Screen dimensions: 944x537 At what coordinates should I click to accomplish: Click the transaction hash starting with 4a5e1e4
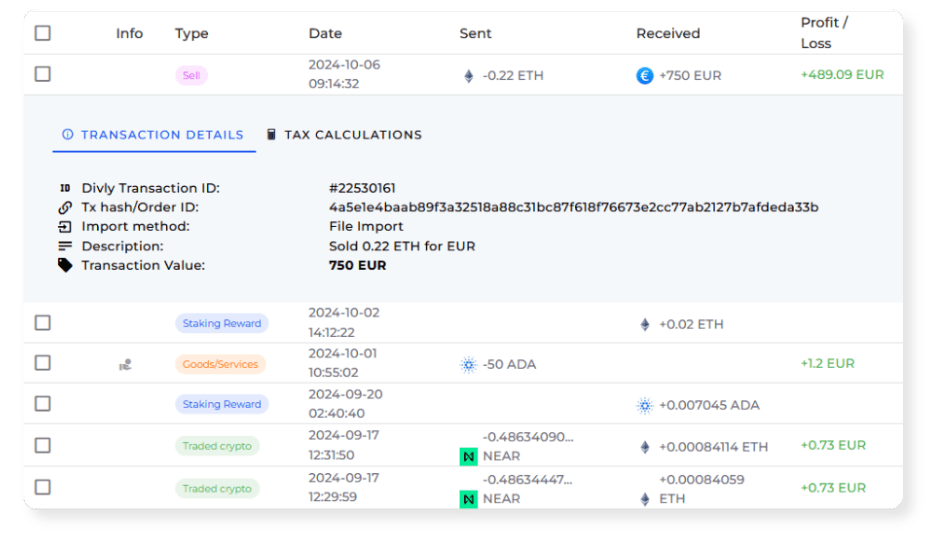pos(573,207)
